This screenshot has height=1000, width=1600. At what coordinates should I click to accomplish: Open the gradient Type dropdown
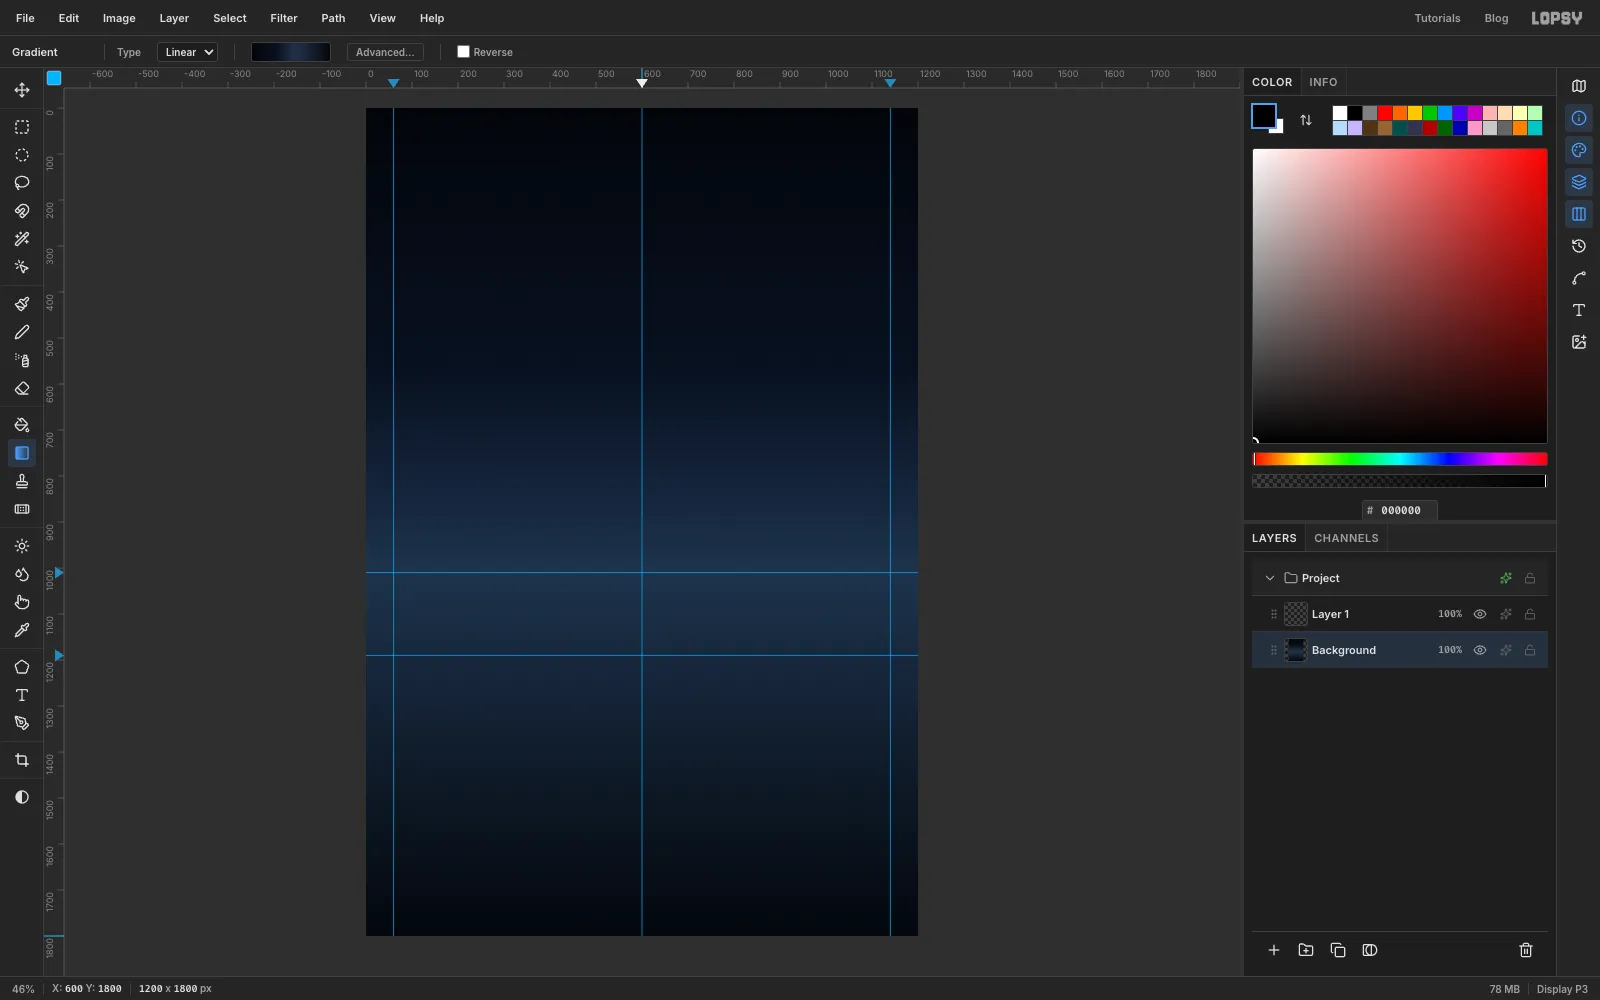(187, 52)
